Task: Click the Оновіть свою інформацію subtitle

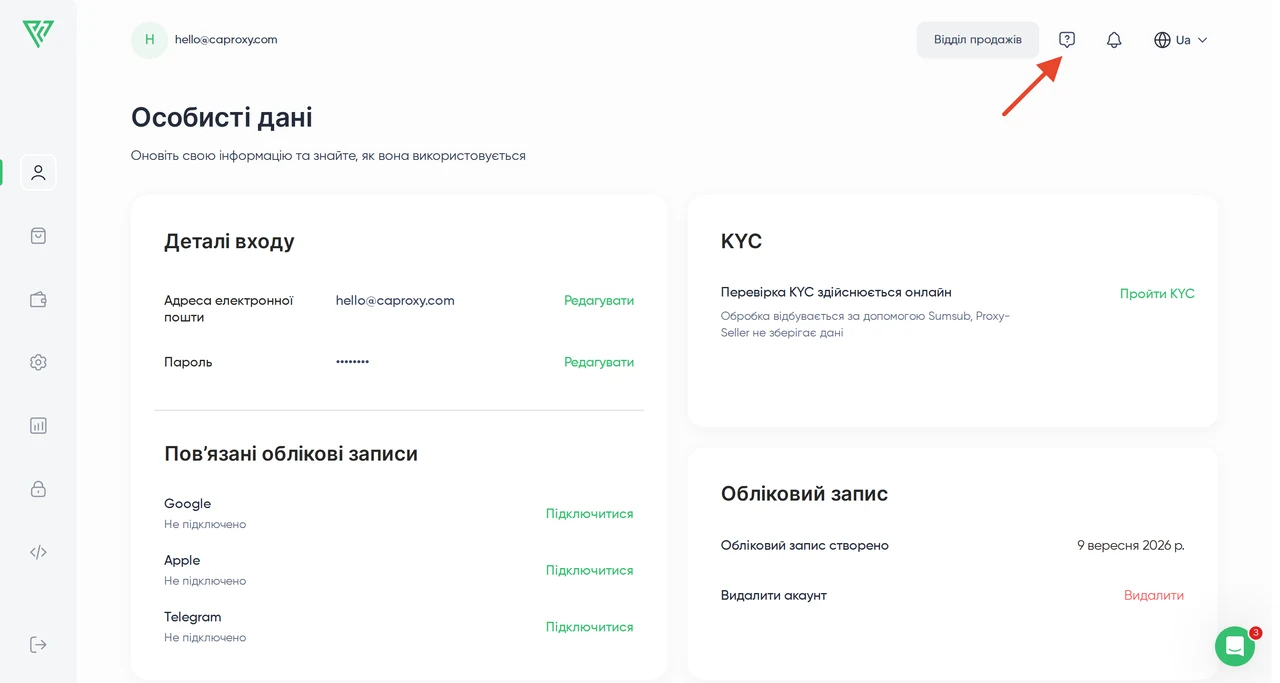Action: click(328, 156)
